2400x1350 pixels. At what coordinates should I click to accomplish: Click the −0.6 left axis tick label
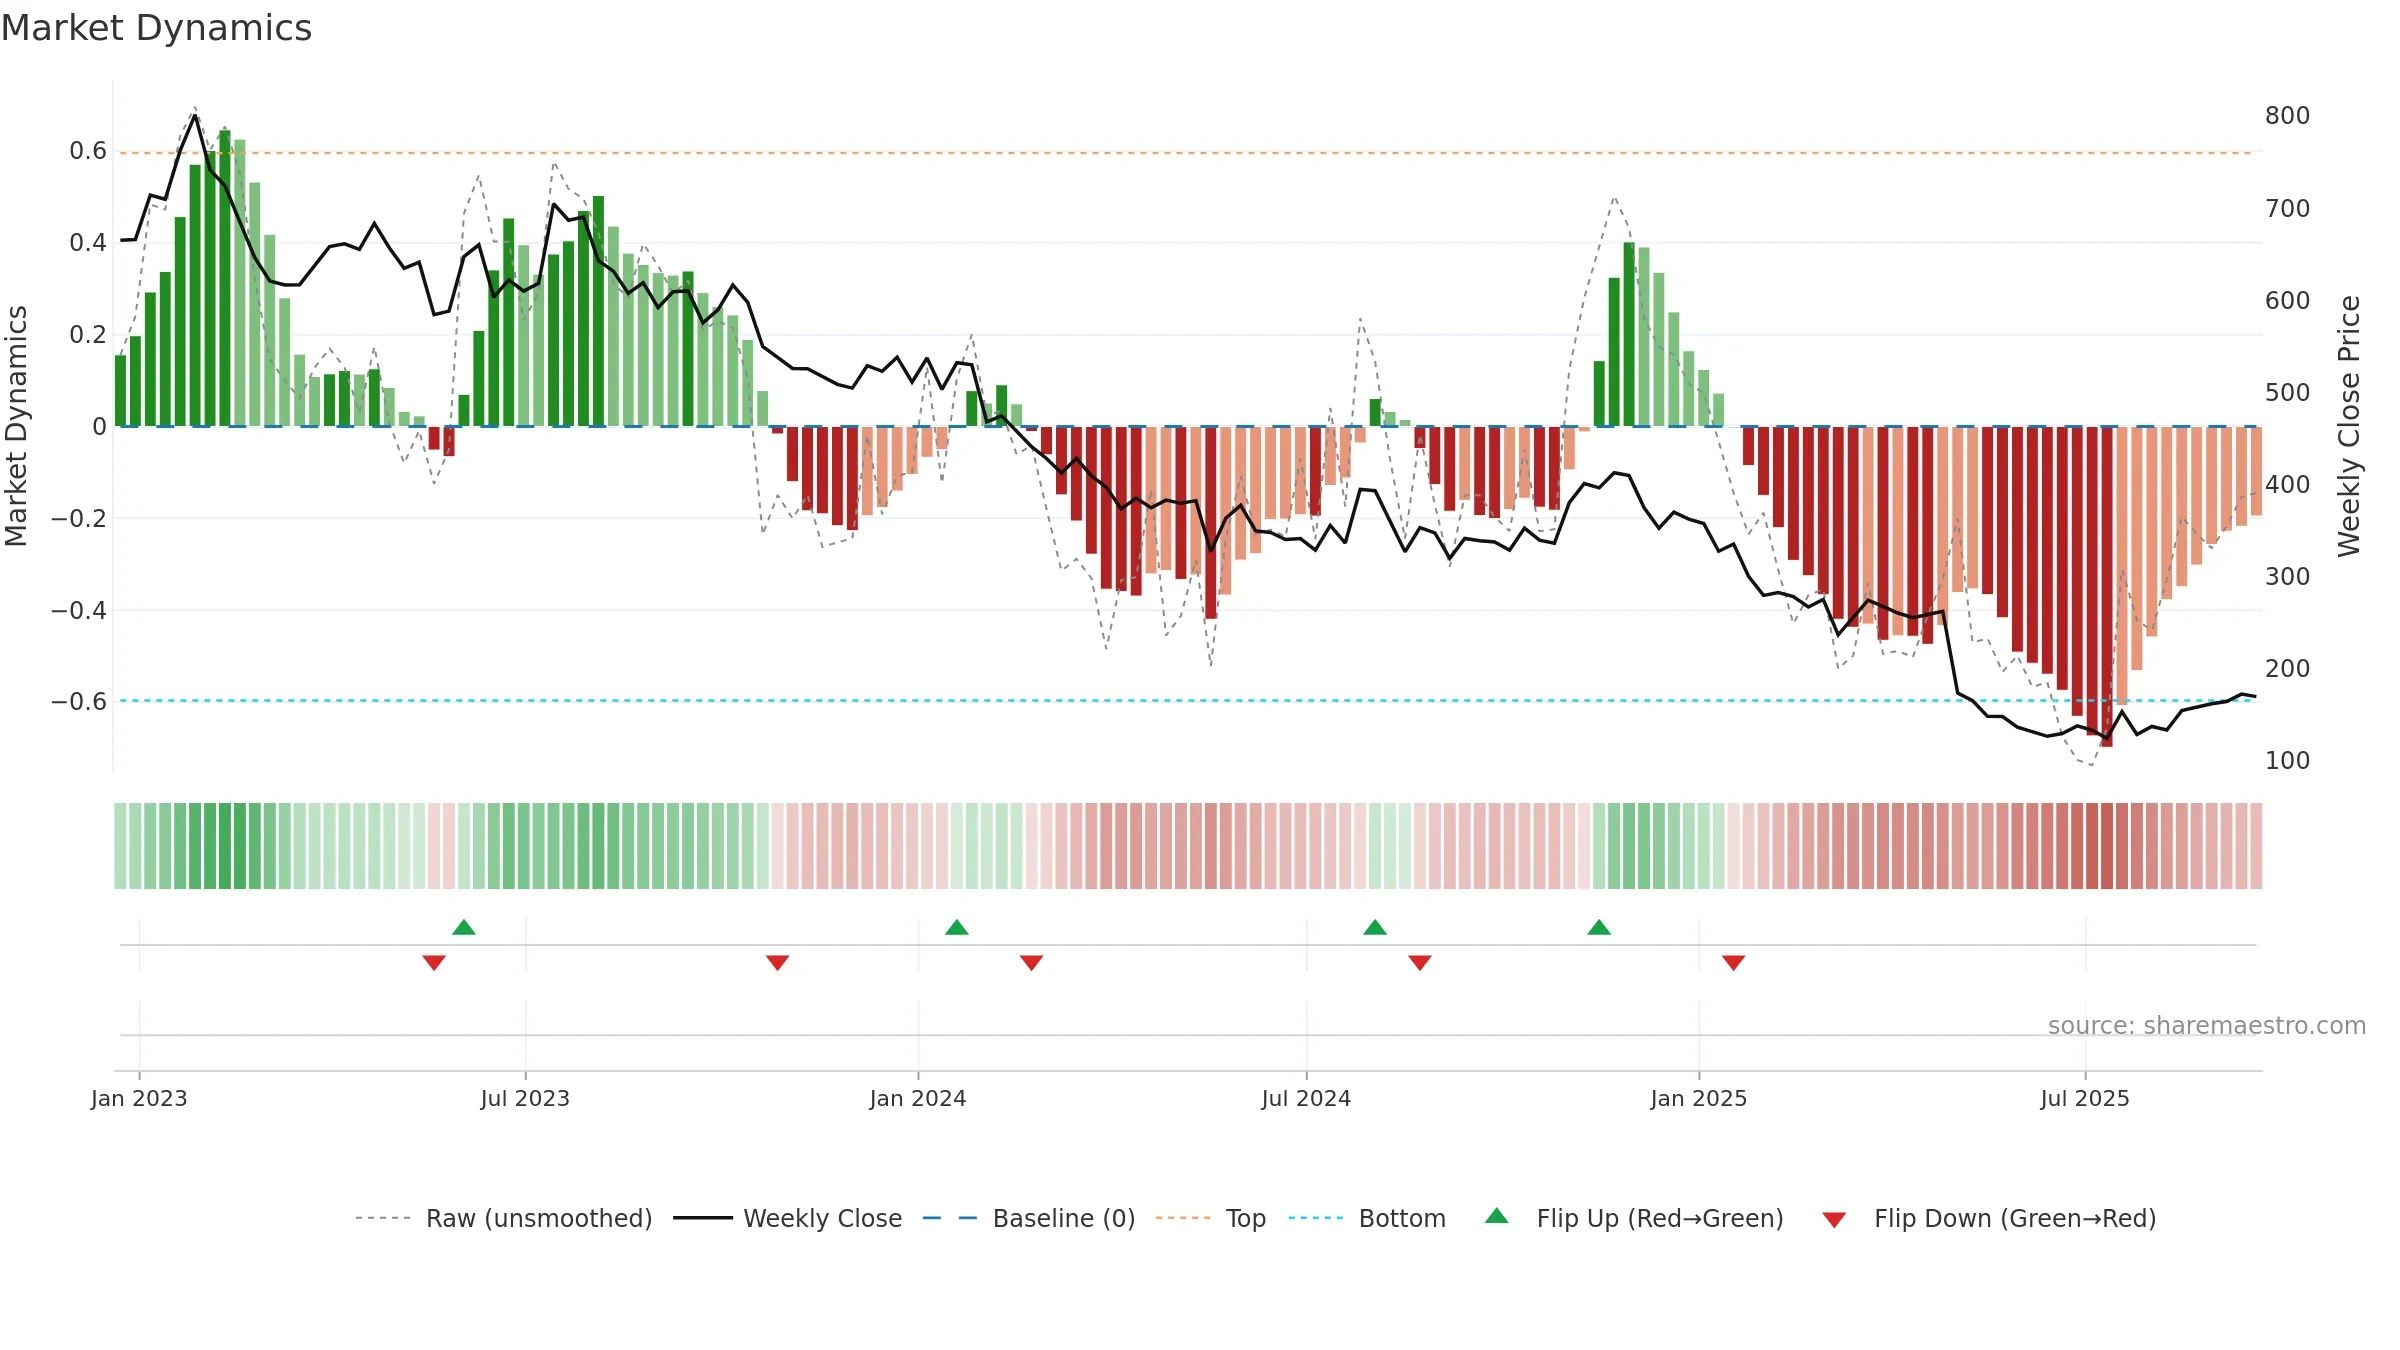click(x=79, y=701)
